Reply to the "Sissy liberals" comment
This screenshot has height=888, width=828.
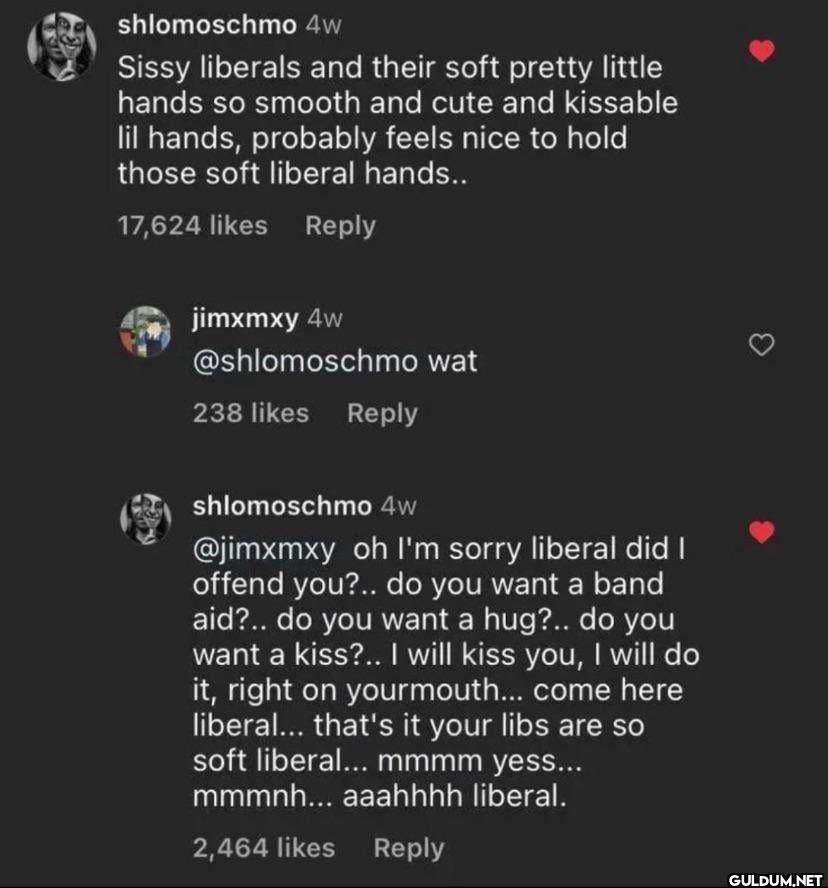pos(340,226)
